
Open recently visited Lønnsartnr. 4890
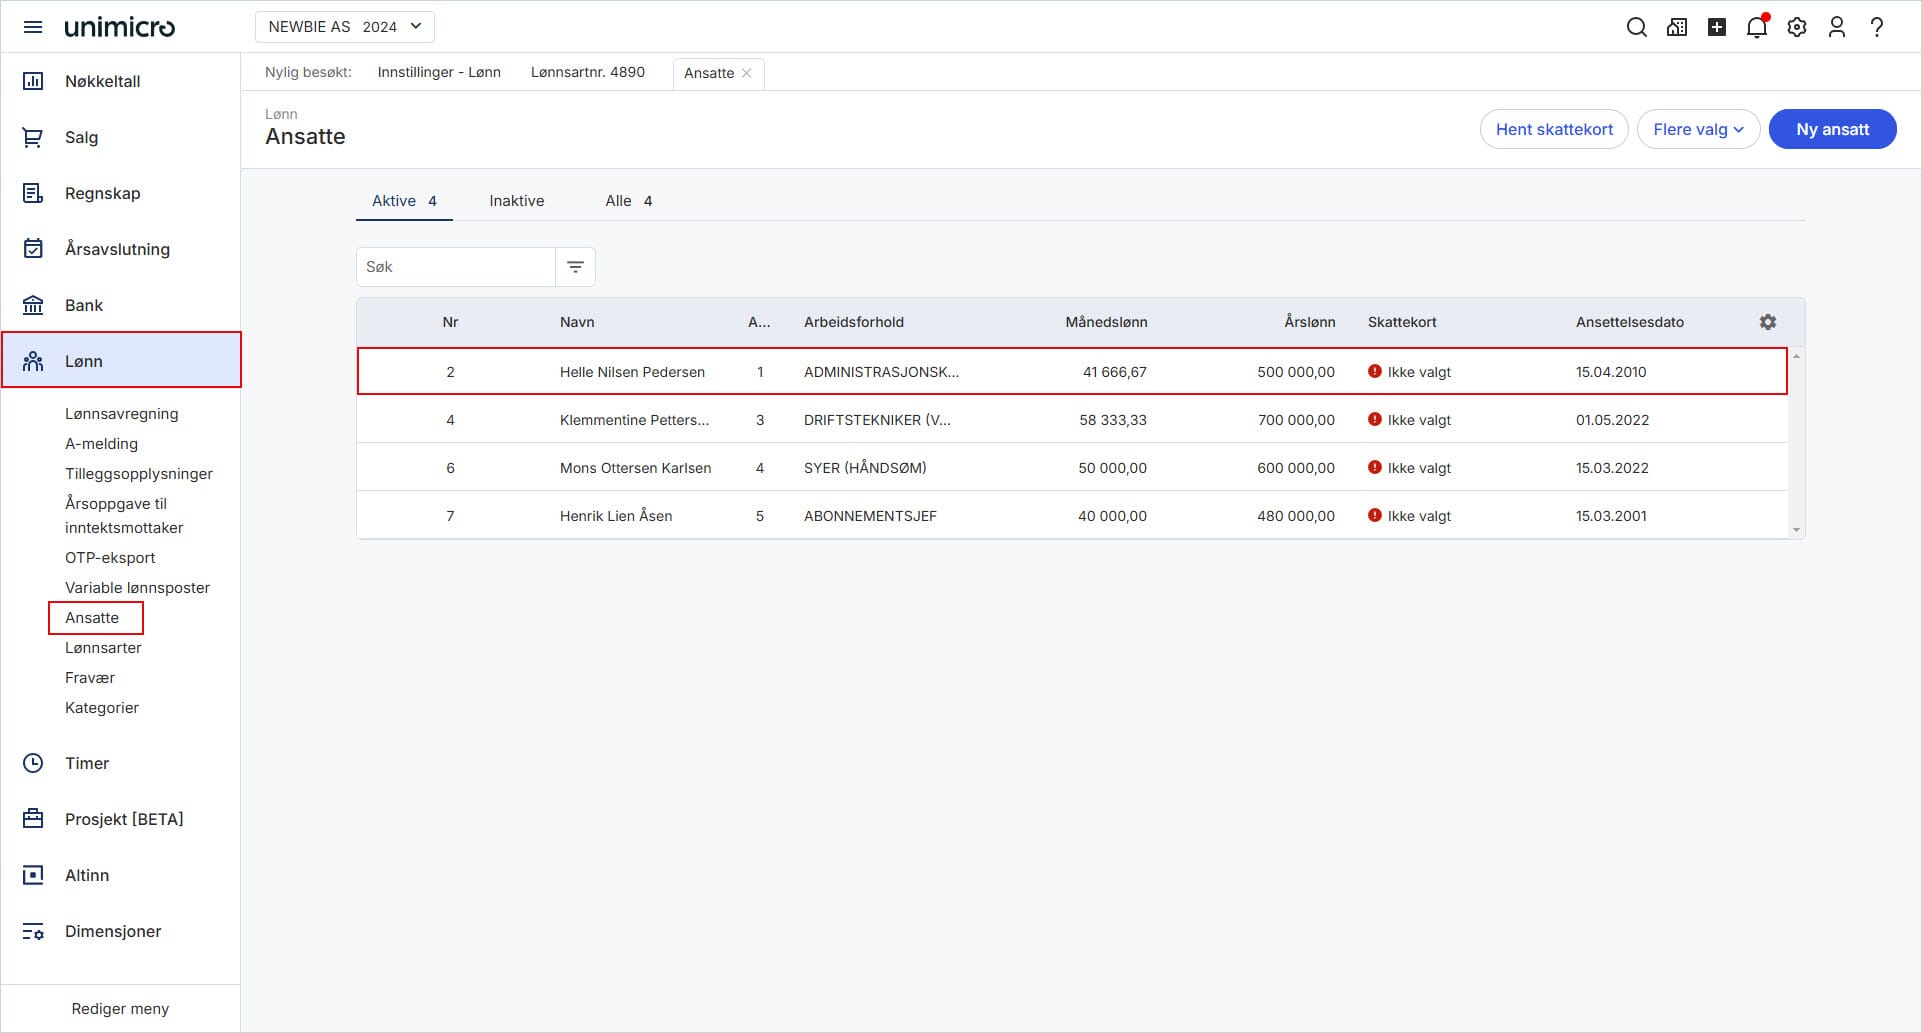[x=588, y=72]
